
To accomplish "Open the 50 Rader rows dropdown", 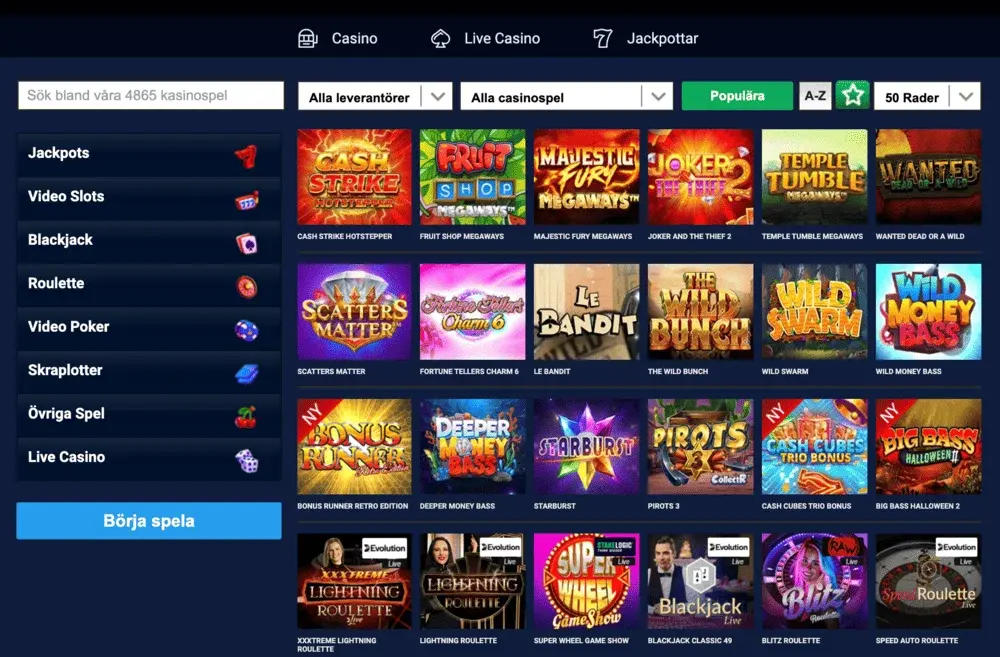I will click(x=927, y=97).
